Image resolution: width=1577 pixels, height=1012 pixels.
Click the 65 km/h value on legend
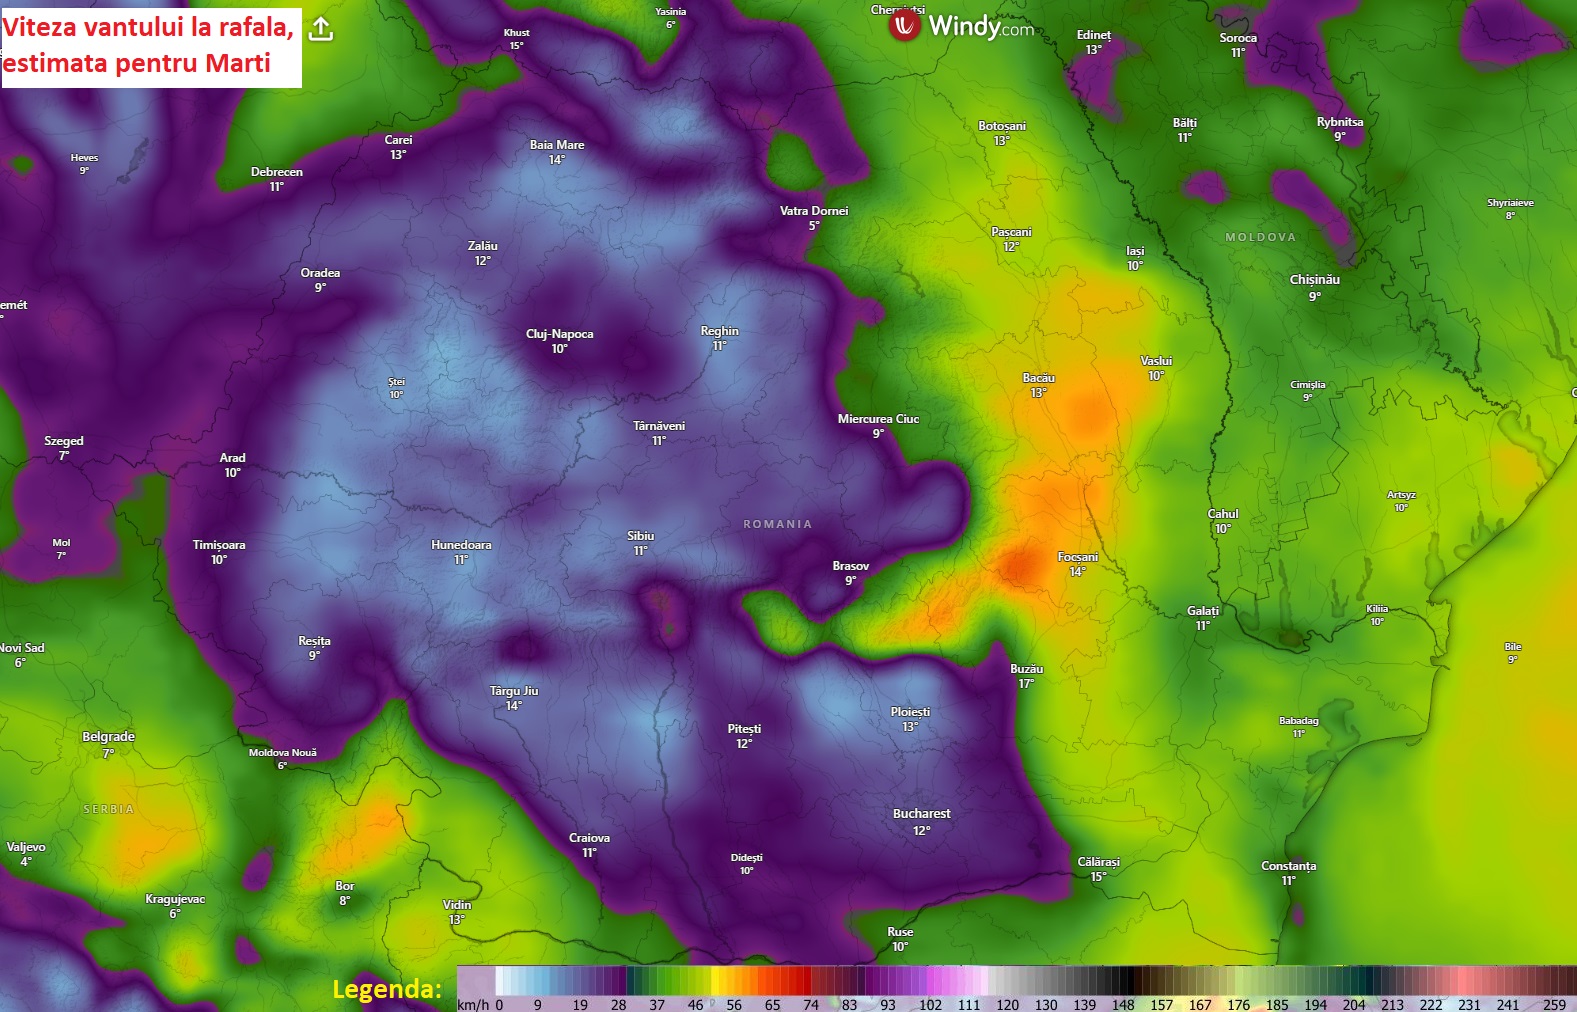tap(772, 1004)
